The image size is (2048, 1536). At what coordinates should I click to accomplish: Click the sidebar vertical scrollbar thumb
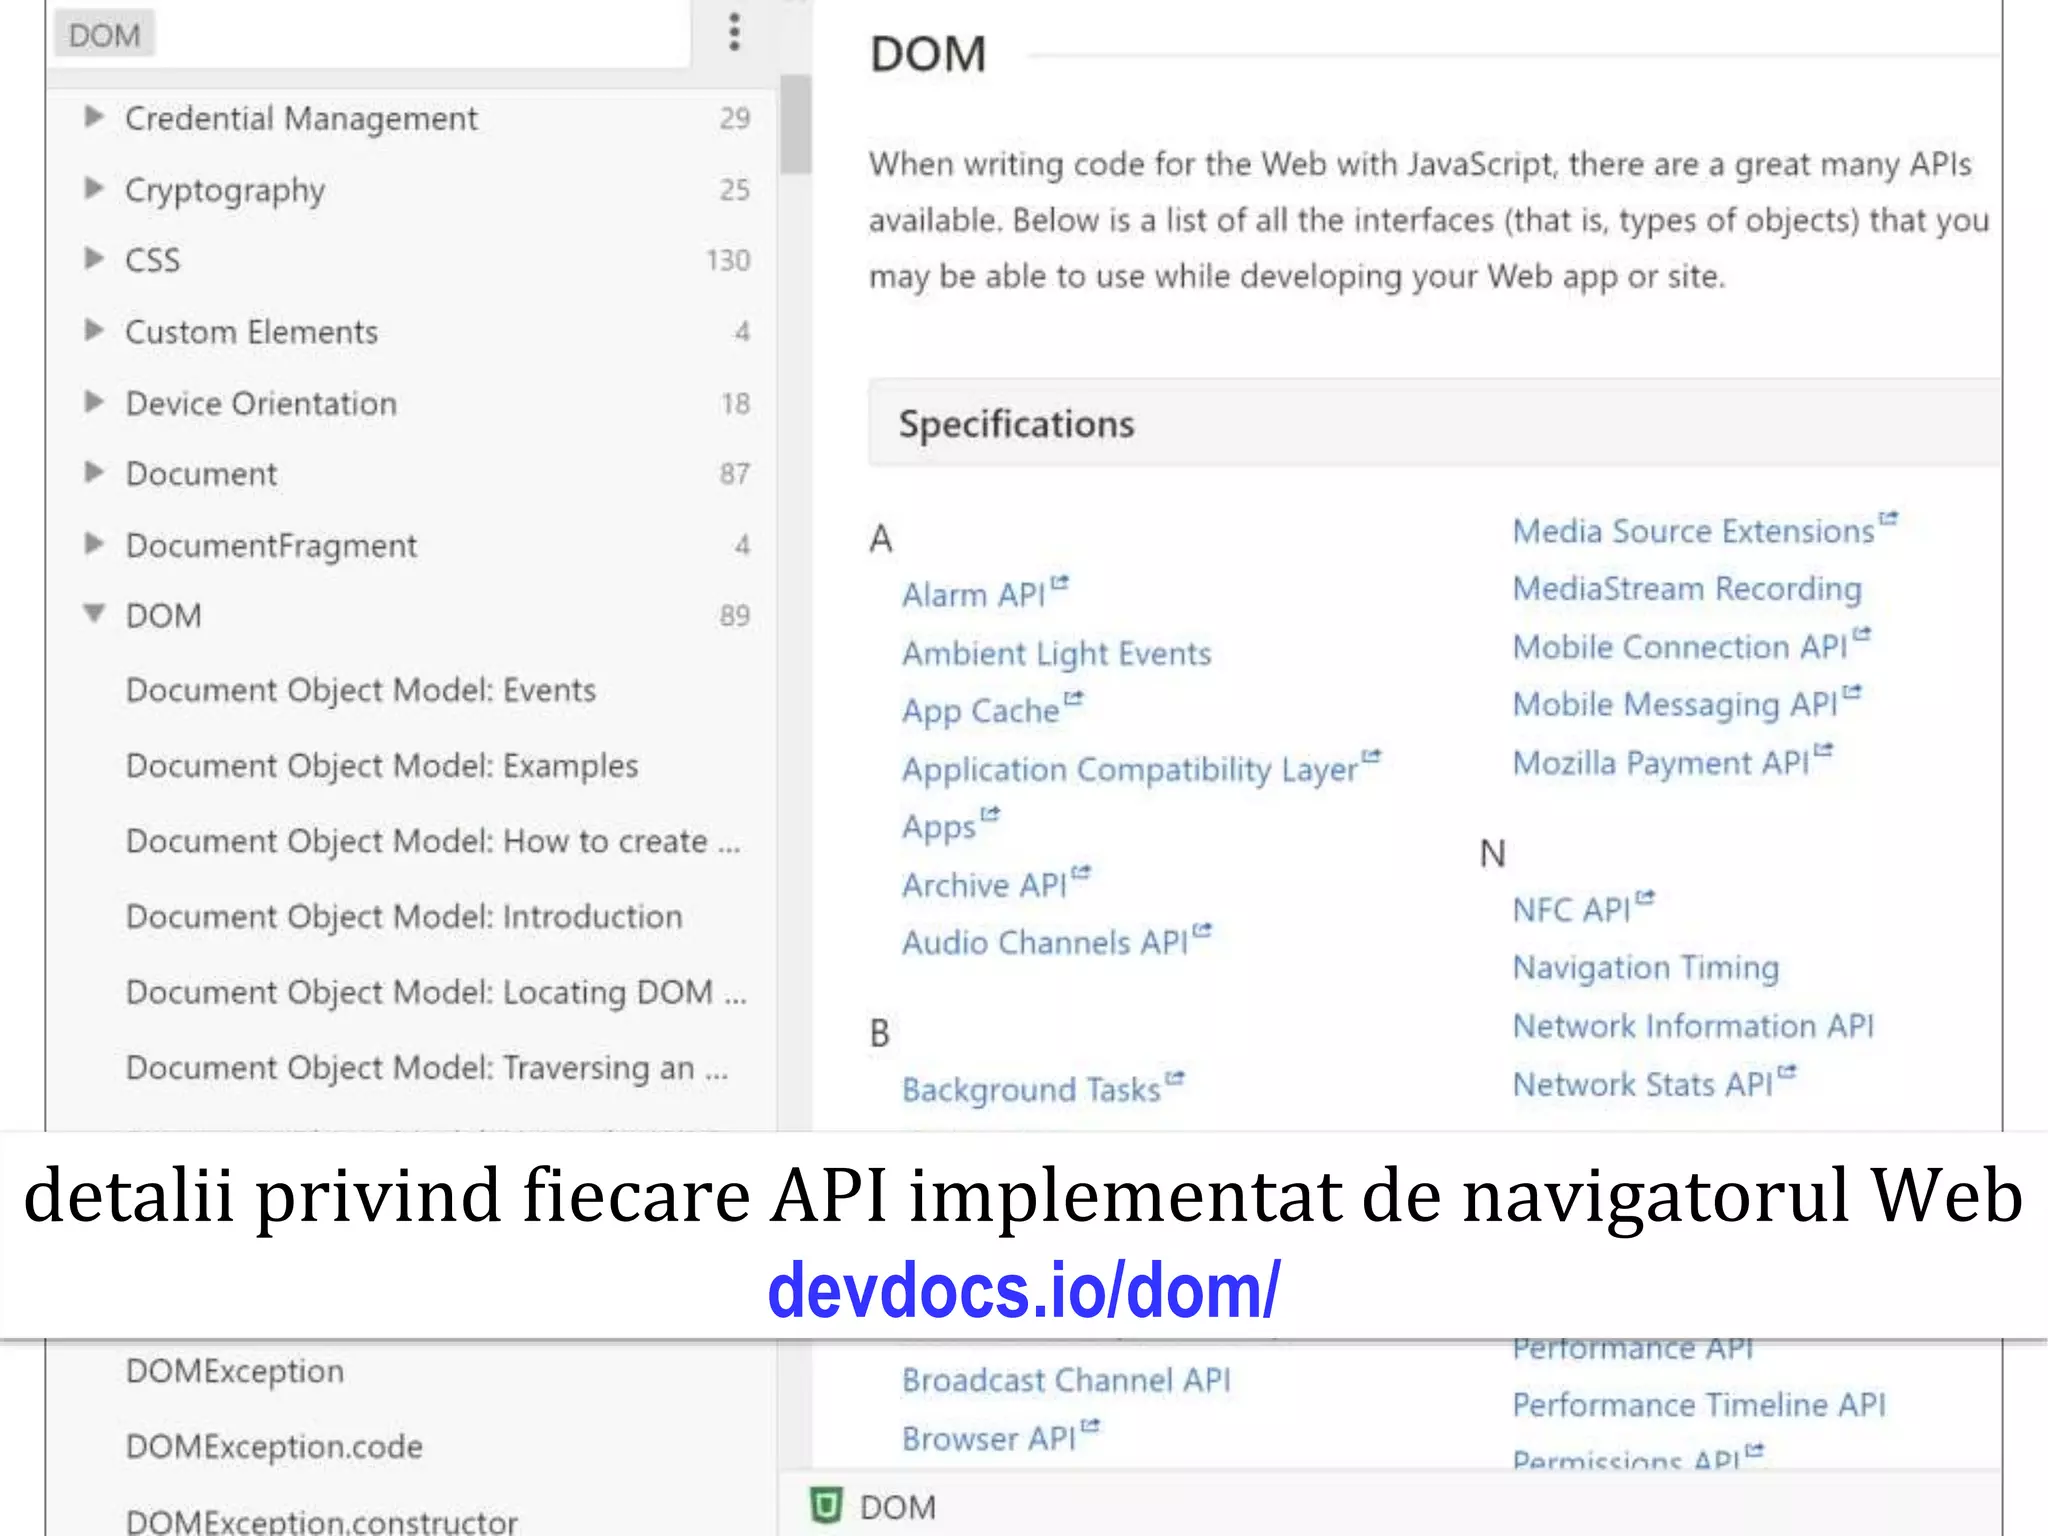coord(795,125)
